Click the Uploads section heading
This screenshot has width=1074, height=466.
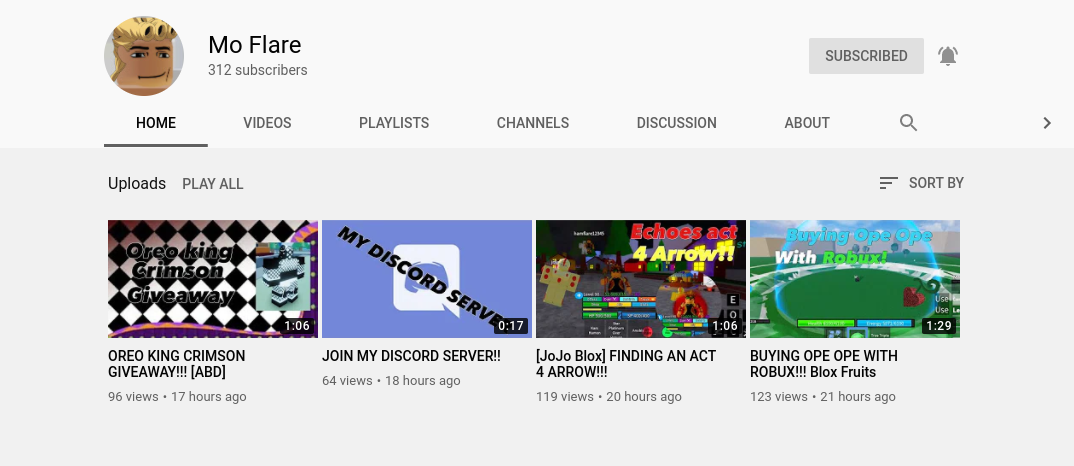137,184
